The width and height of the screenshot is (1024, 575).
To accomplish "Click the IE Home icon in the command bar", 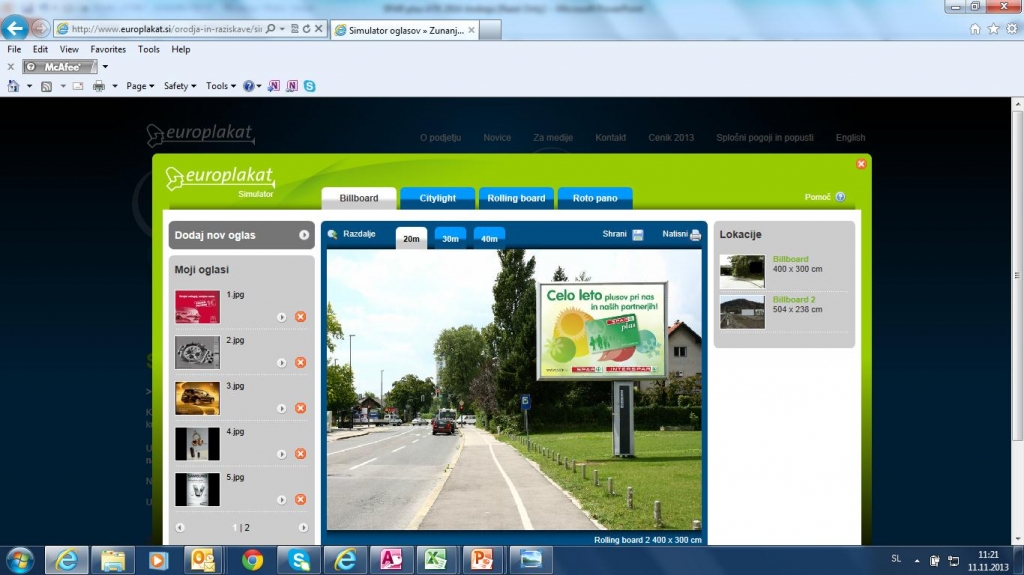I will pyautogui.click(x=14, y=86).
